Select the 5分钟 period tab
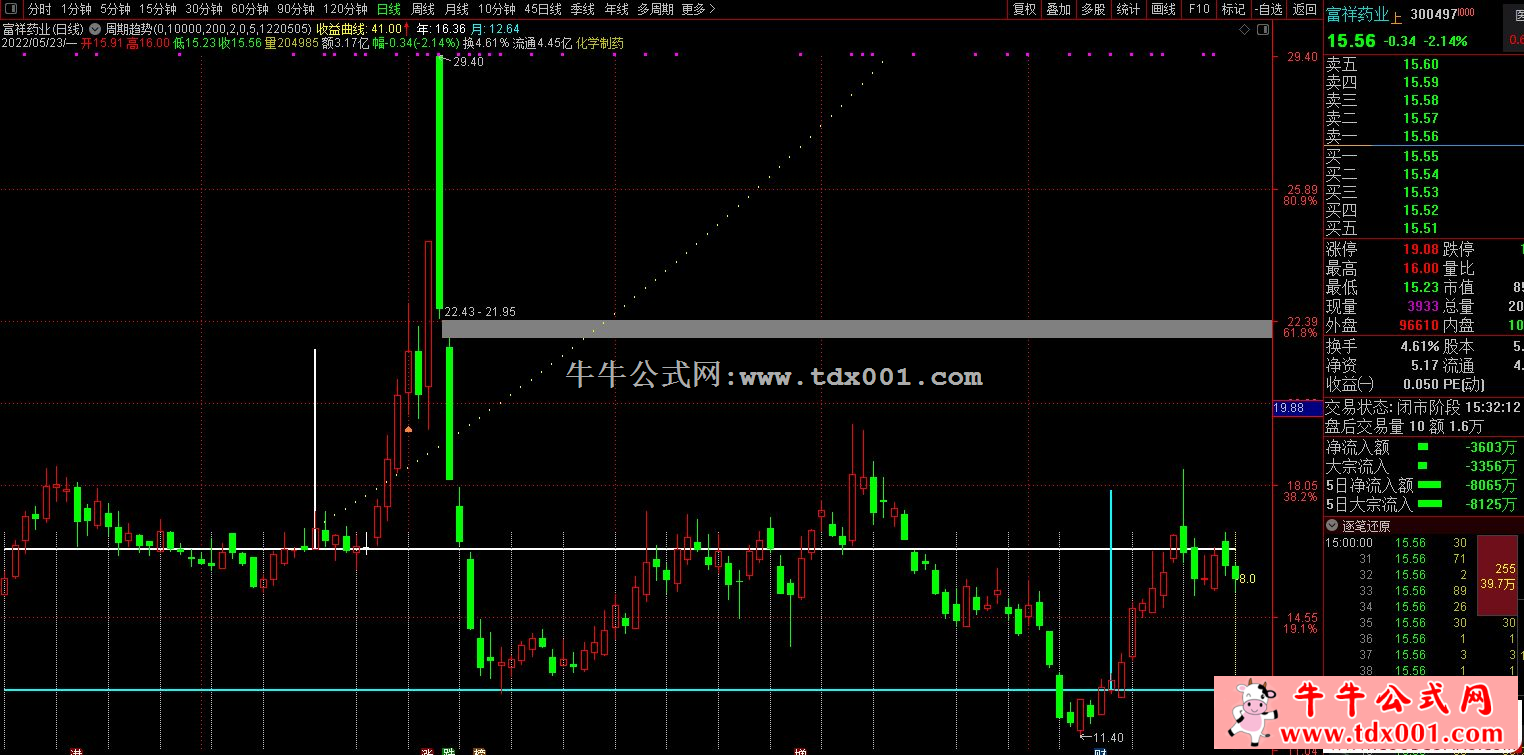1524x755 pixels. pos(115,9)
